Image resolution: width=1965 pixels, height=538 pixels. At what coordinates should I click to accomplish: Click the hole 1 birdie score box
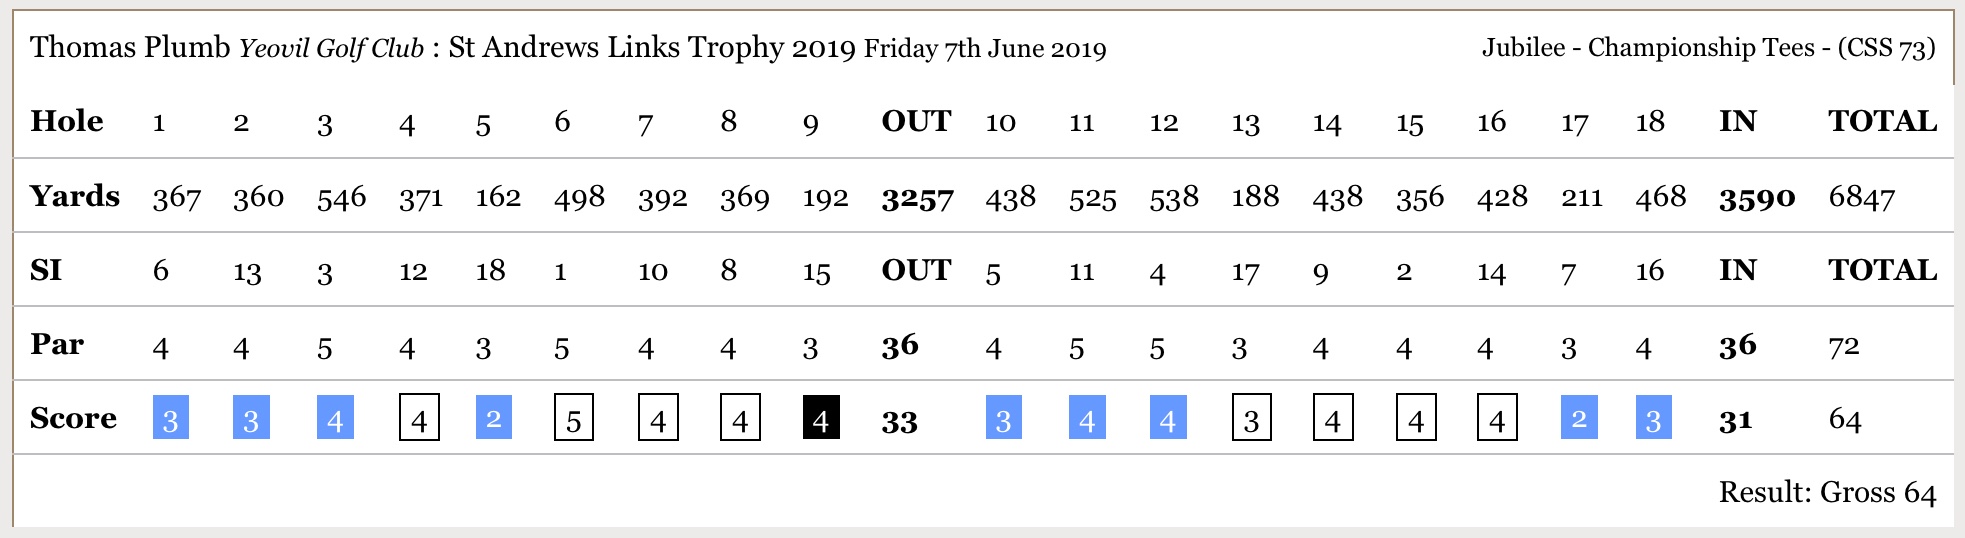(171, 417)
